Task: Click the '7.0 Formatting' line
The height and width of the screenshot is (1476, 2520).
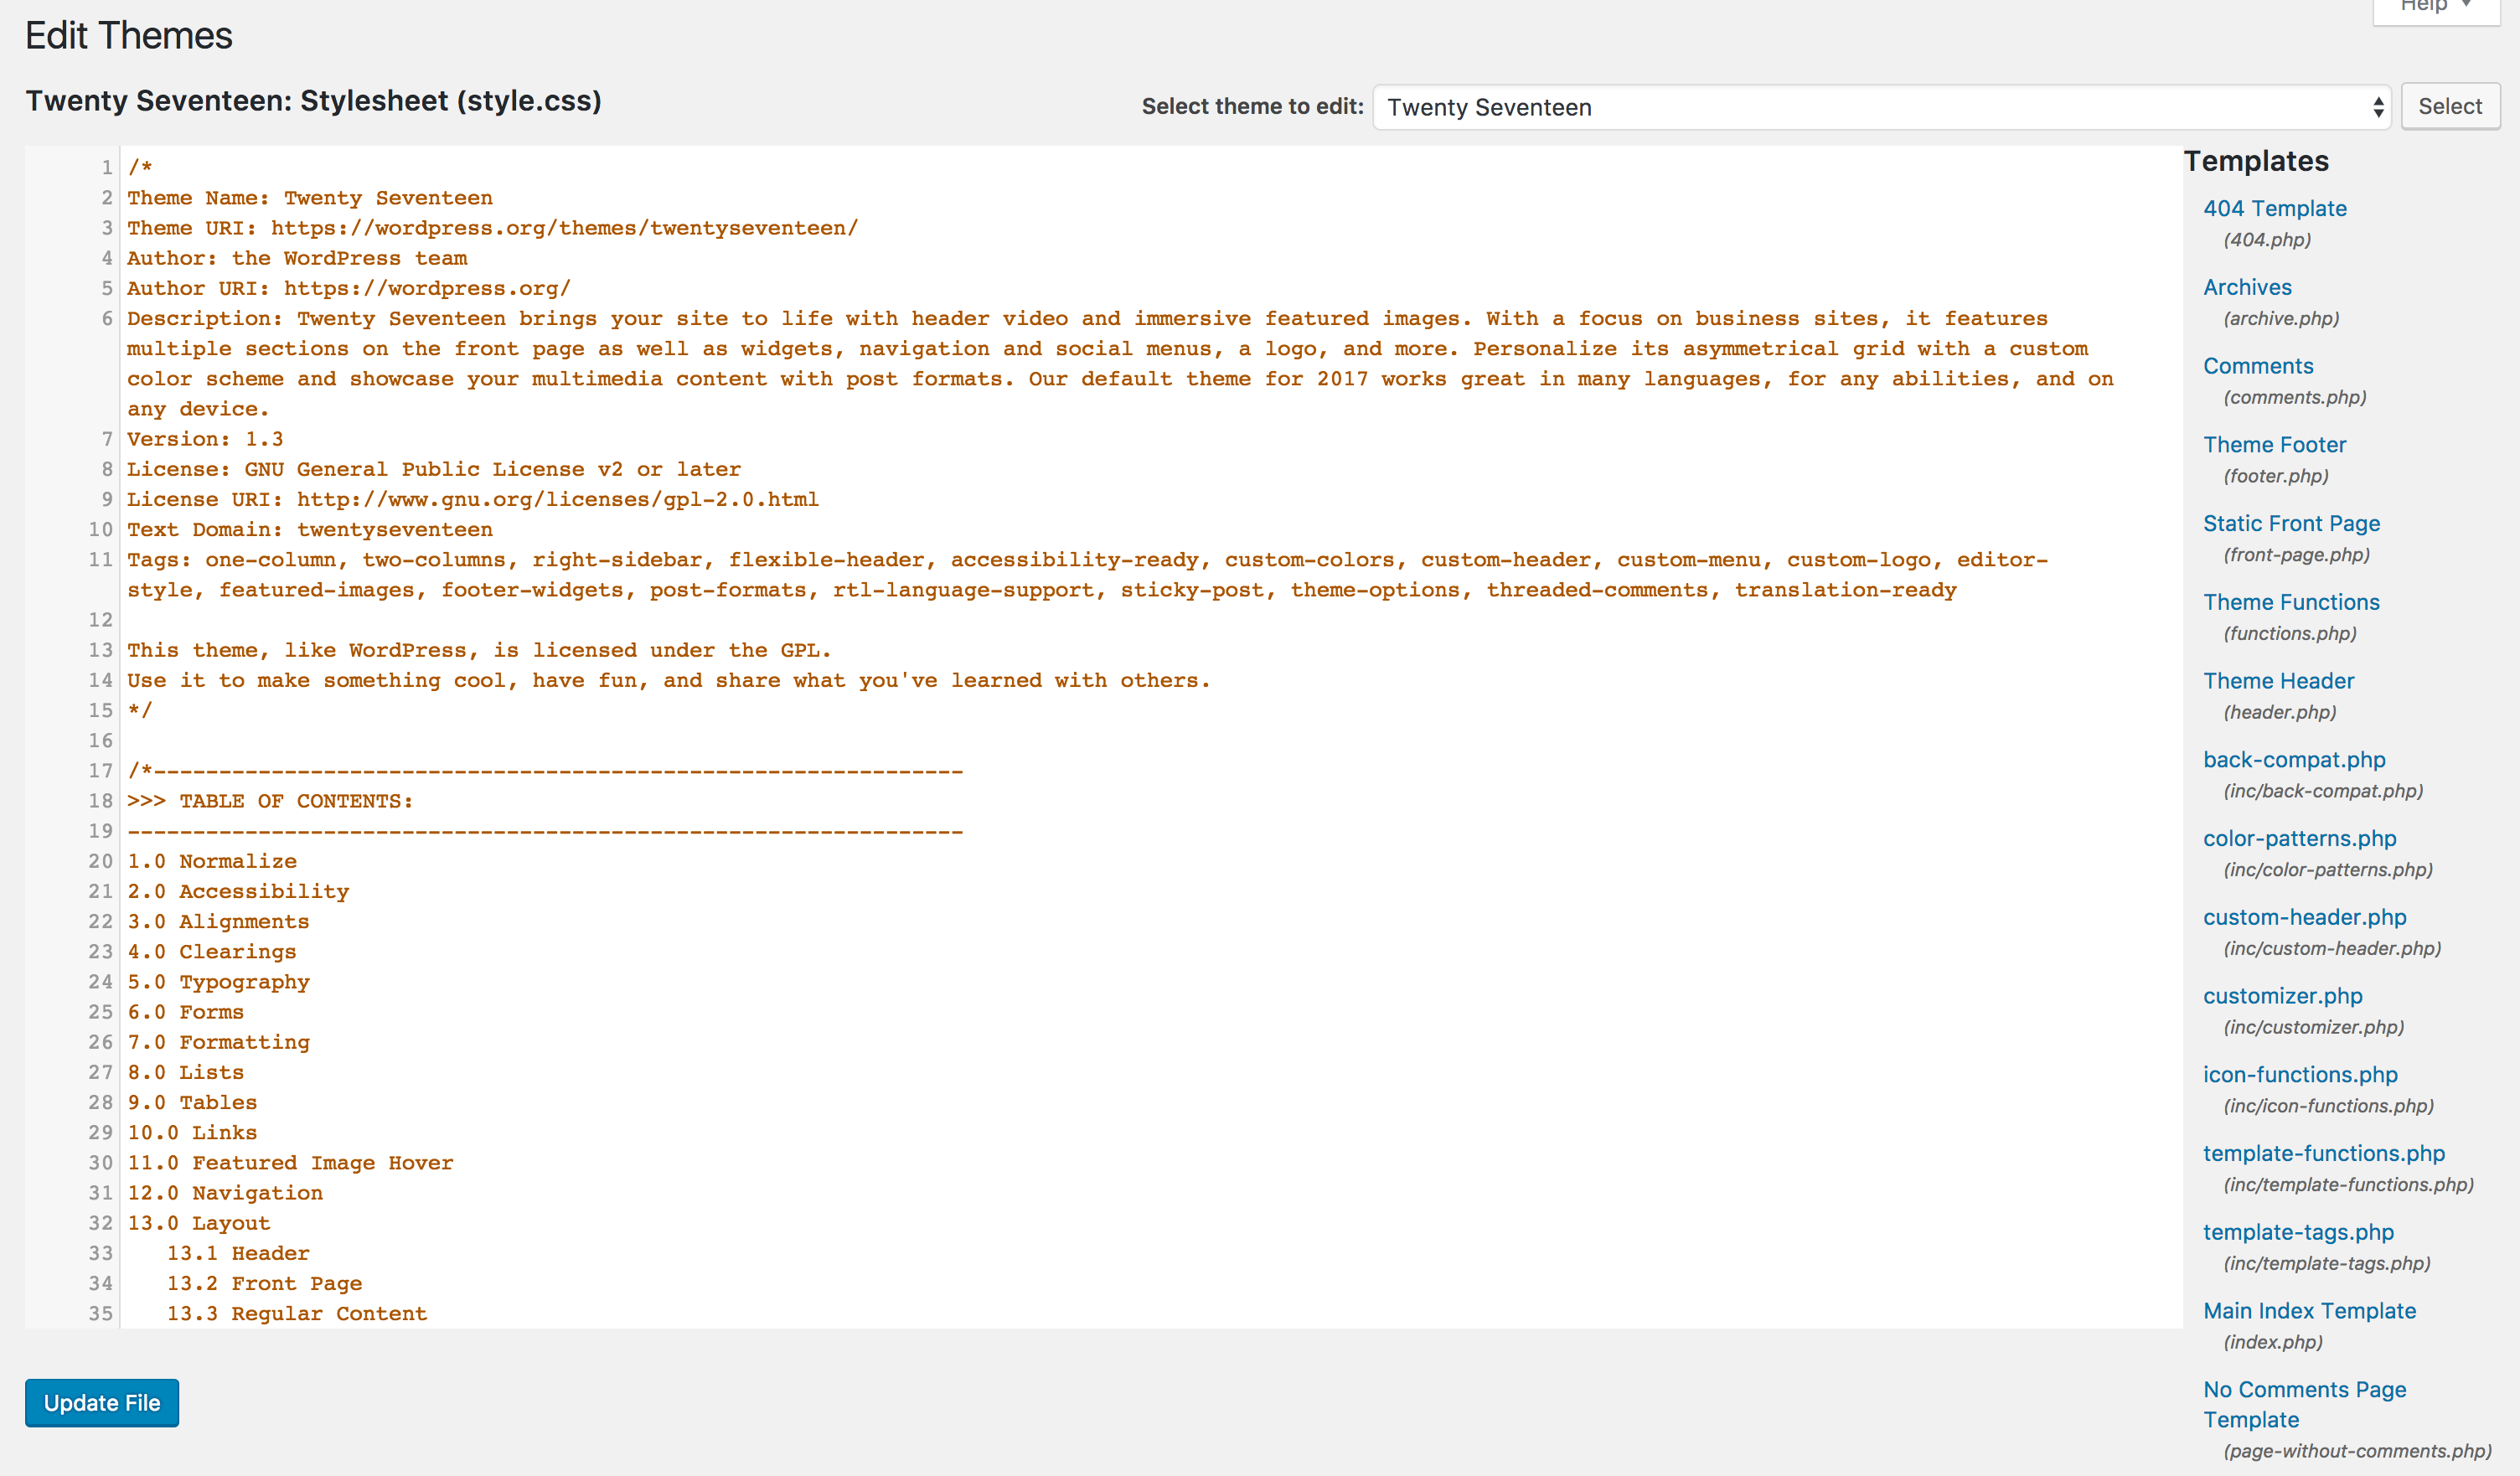Action: (x=218, y=1042)
